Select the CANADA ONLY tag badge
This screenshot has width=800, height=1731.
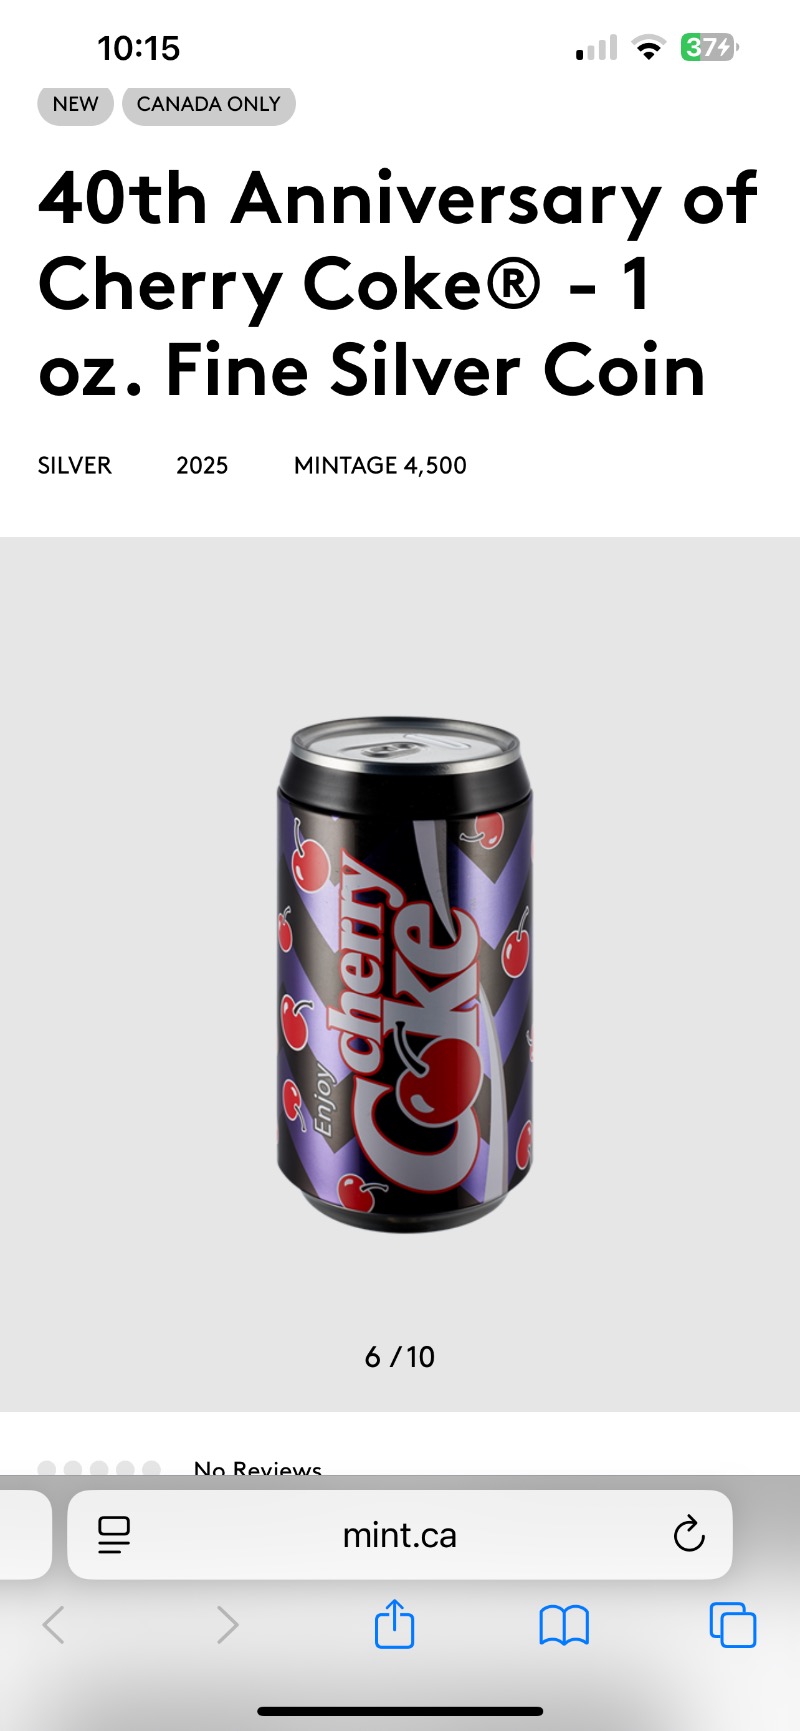click(209, 104)
